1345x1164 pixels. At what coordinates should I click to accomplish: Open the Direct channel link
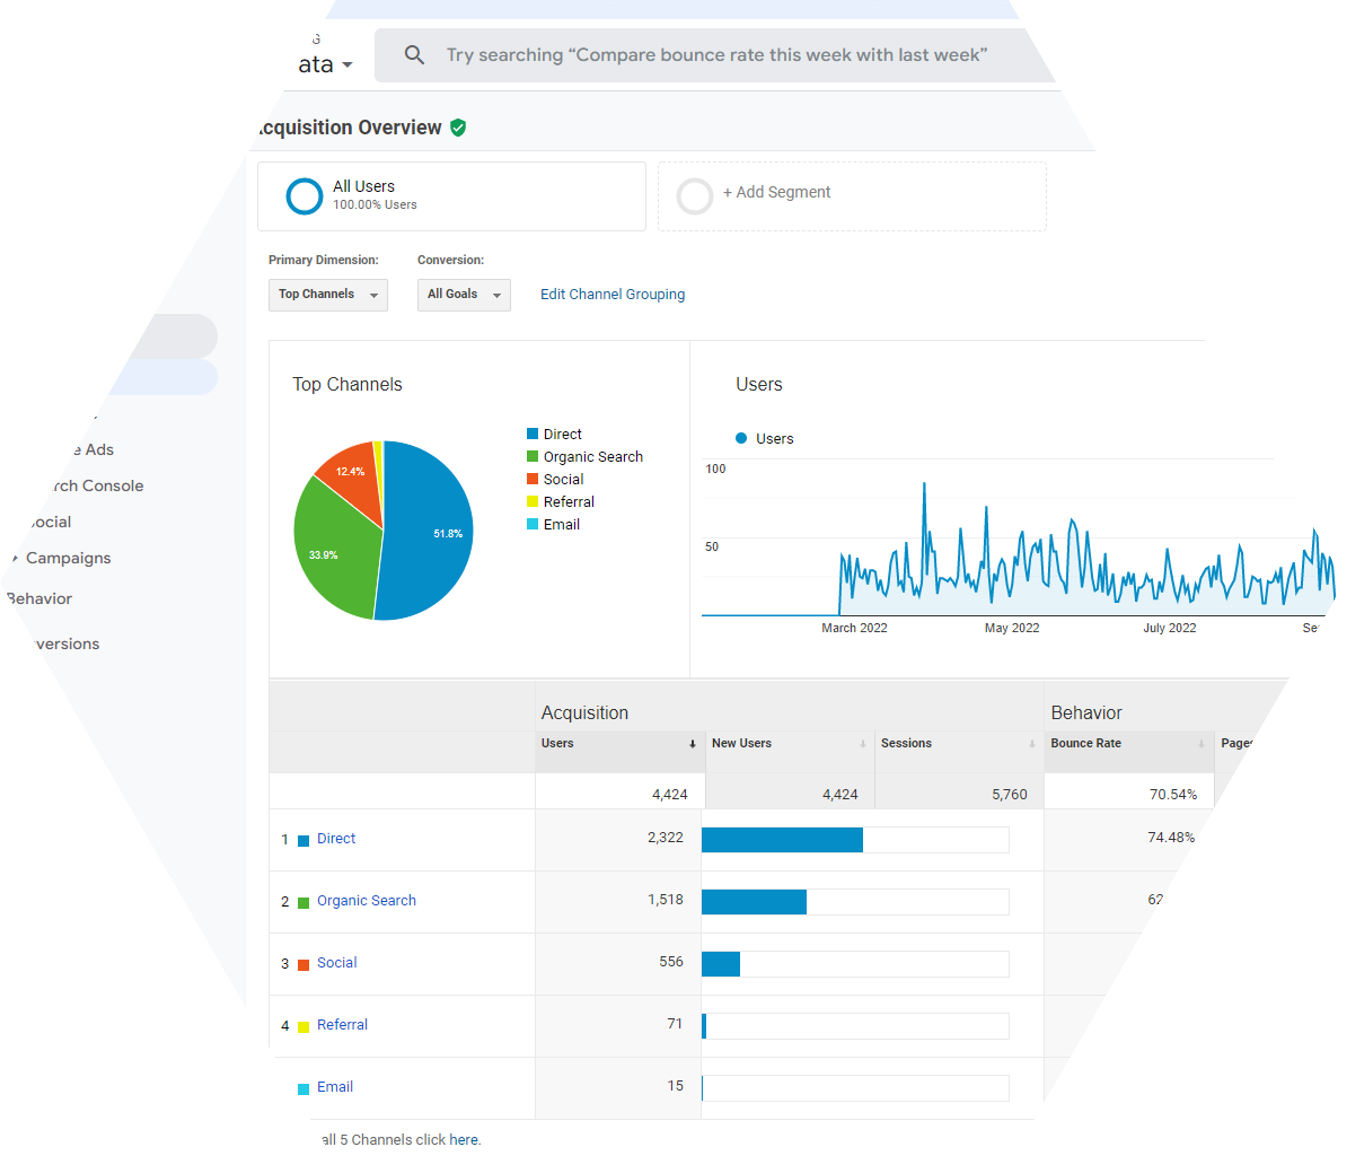(336, 839)
